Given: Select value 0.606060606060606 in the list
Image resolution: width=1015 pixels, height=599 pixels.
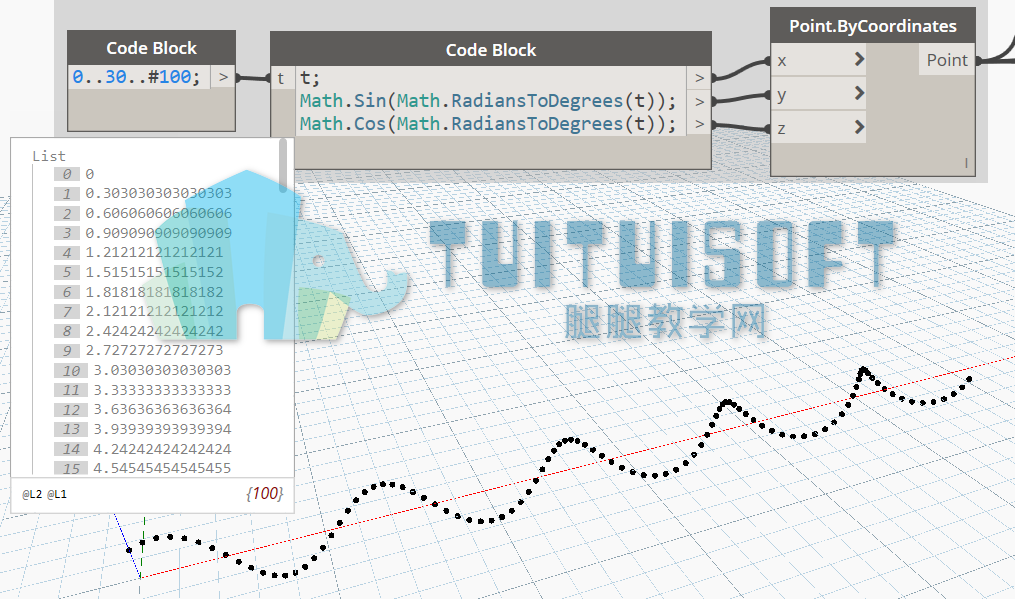Looking at the screenshot, I should click(159, 213).
